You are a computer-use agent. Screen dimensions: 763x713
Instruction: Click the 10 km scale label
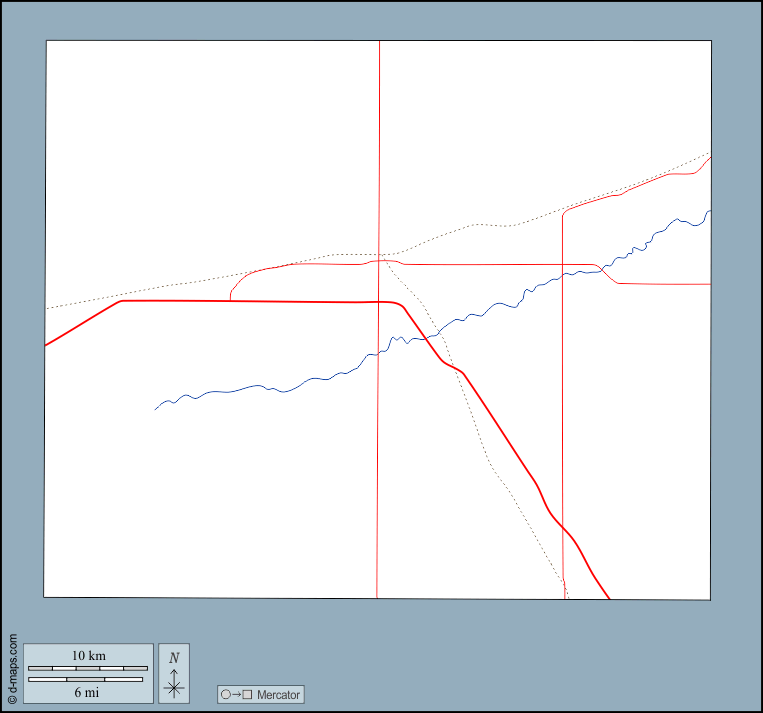[88, 656]
